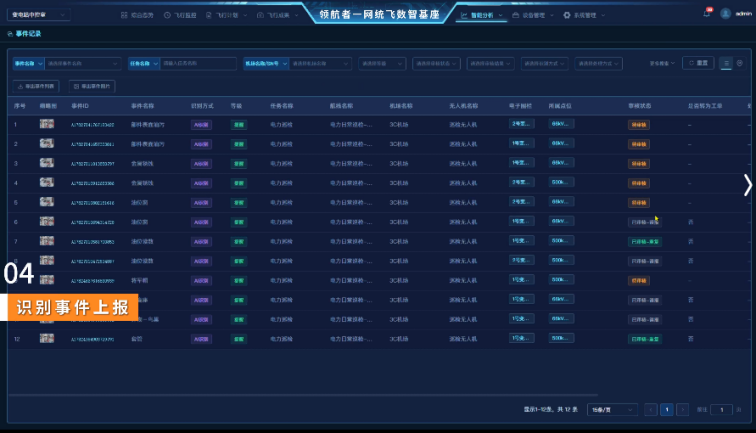Open the last filter dropdown before 更多搜索

598,64
